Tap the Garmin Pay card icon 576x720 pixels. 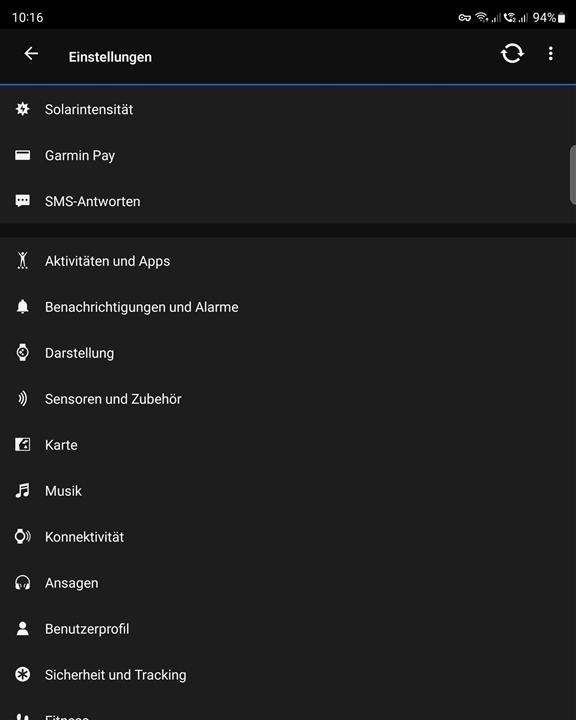click(x=23, y=155)
